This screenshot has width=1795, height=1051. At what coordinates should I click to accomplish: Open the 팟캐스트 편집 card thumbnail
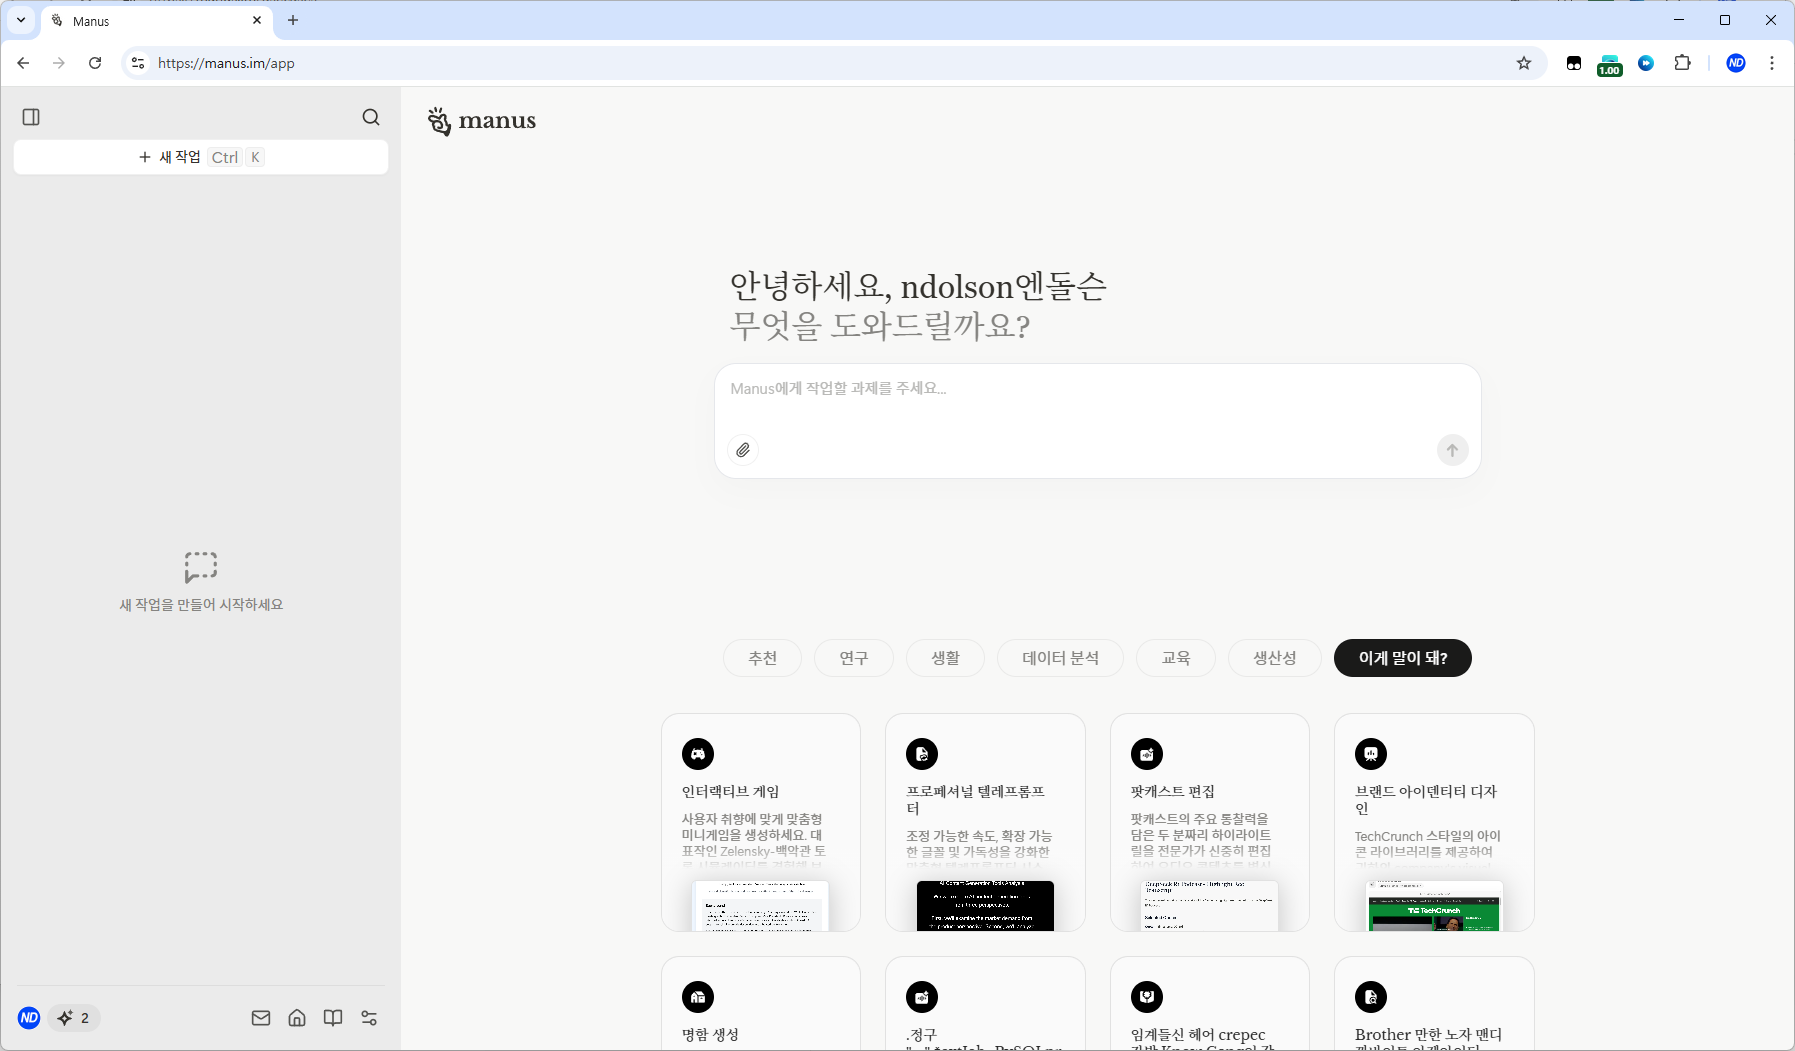coord(1210,906)
